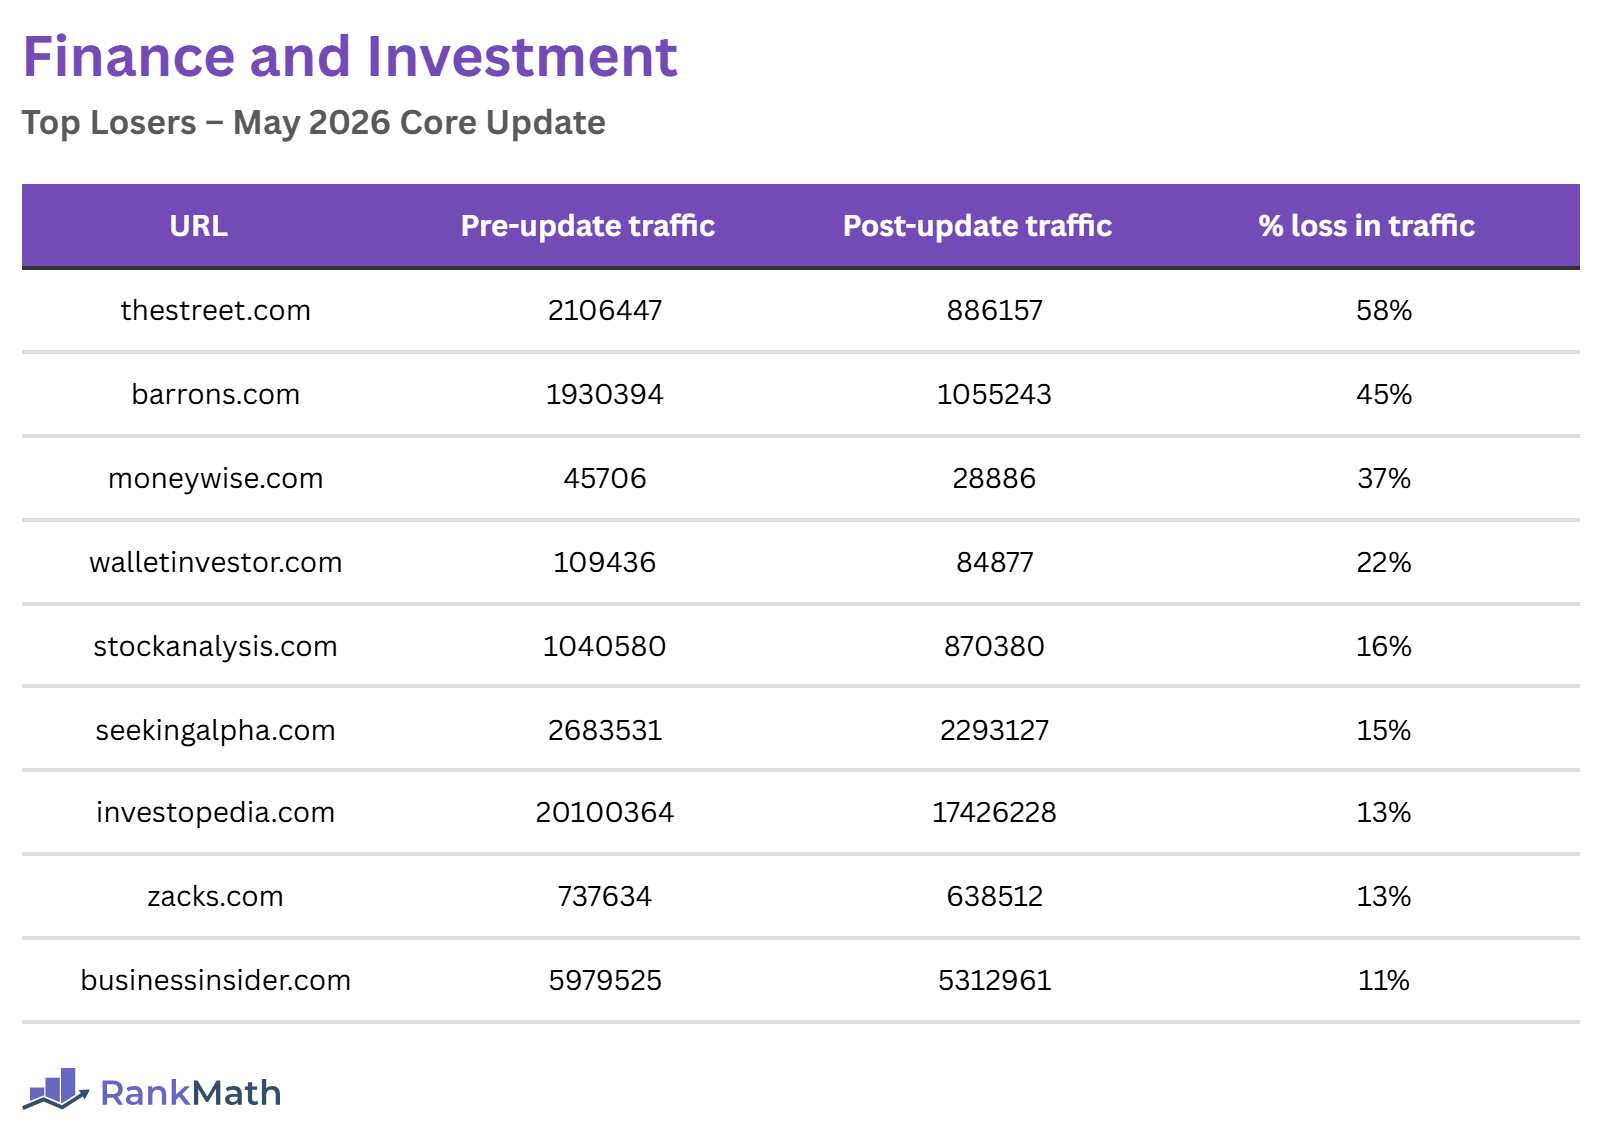This screenshot has height=1138, width=1600.
Task: Click the URL column header
Action: tap(198, 226)
